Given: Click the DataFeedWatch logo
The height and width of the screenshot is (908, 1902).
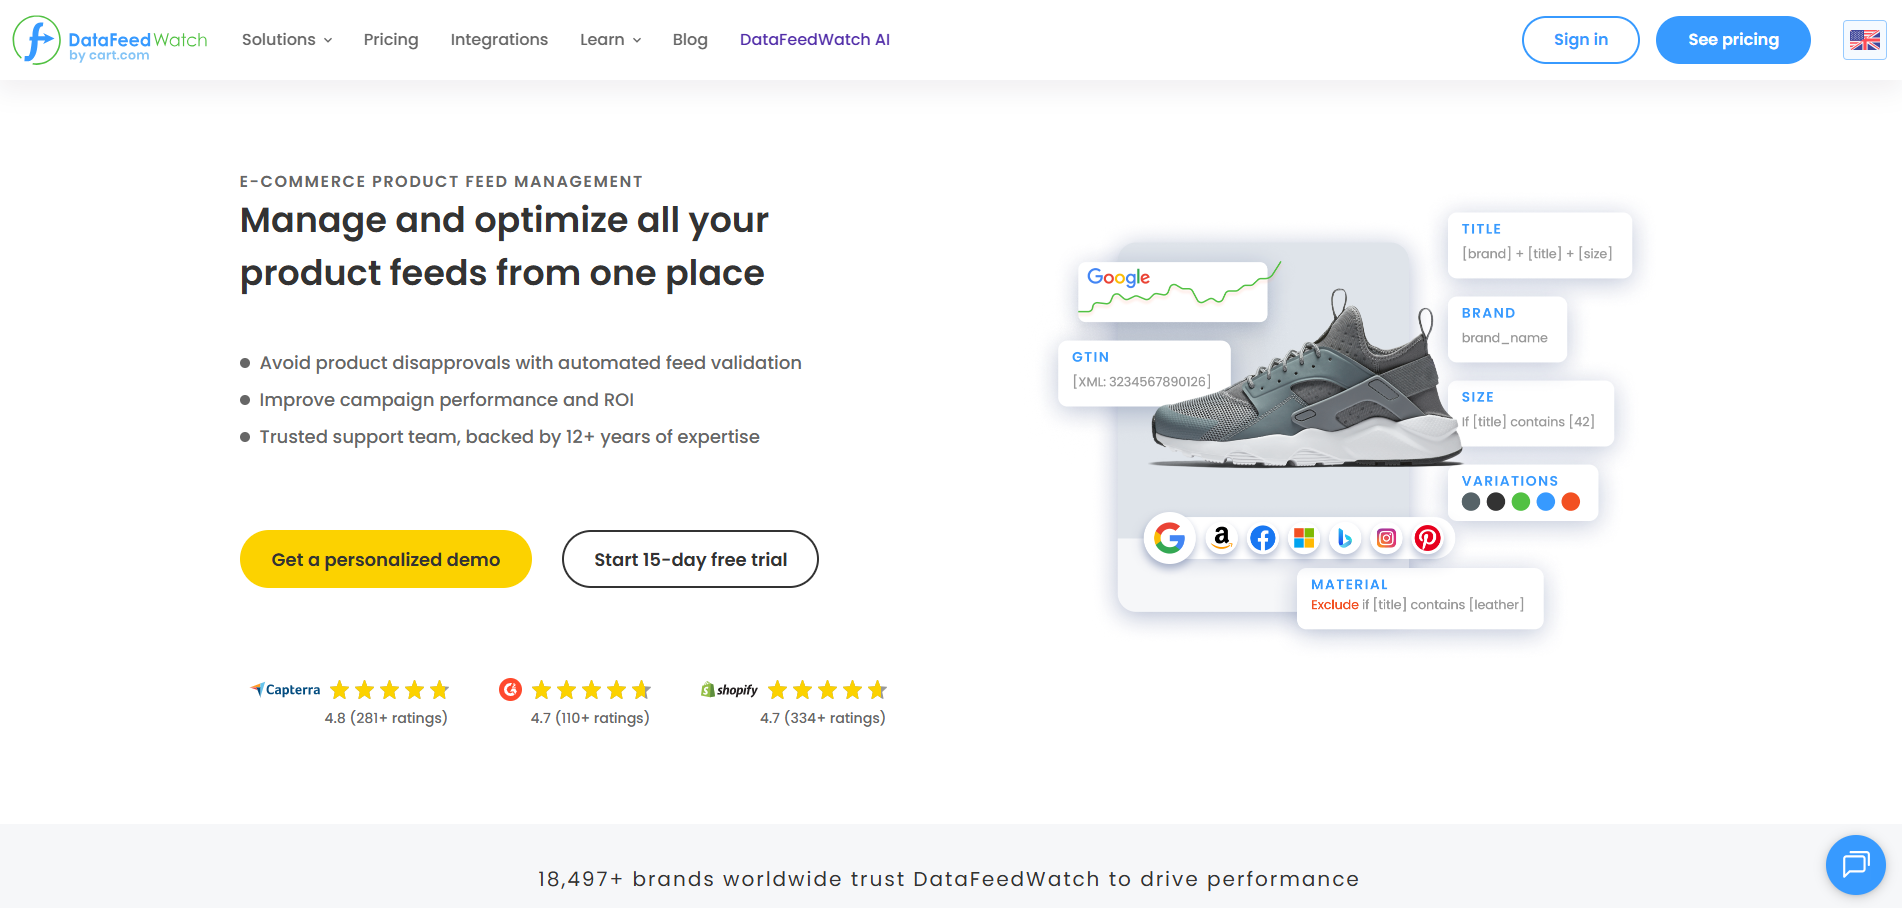Looking at the screenshot, I should (x=110, y=40).
